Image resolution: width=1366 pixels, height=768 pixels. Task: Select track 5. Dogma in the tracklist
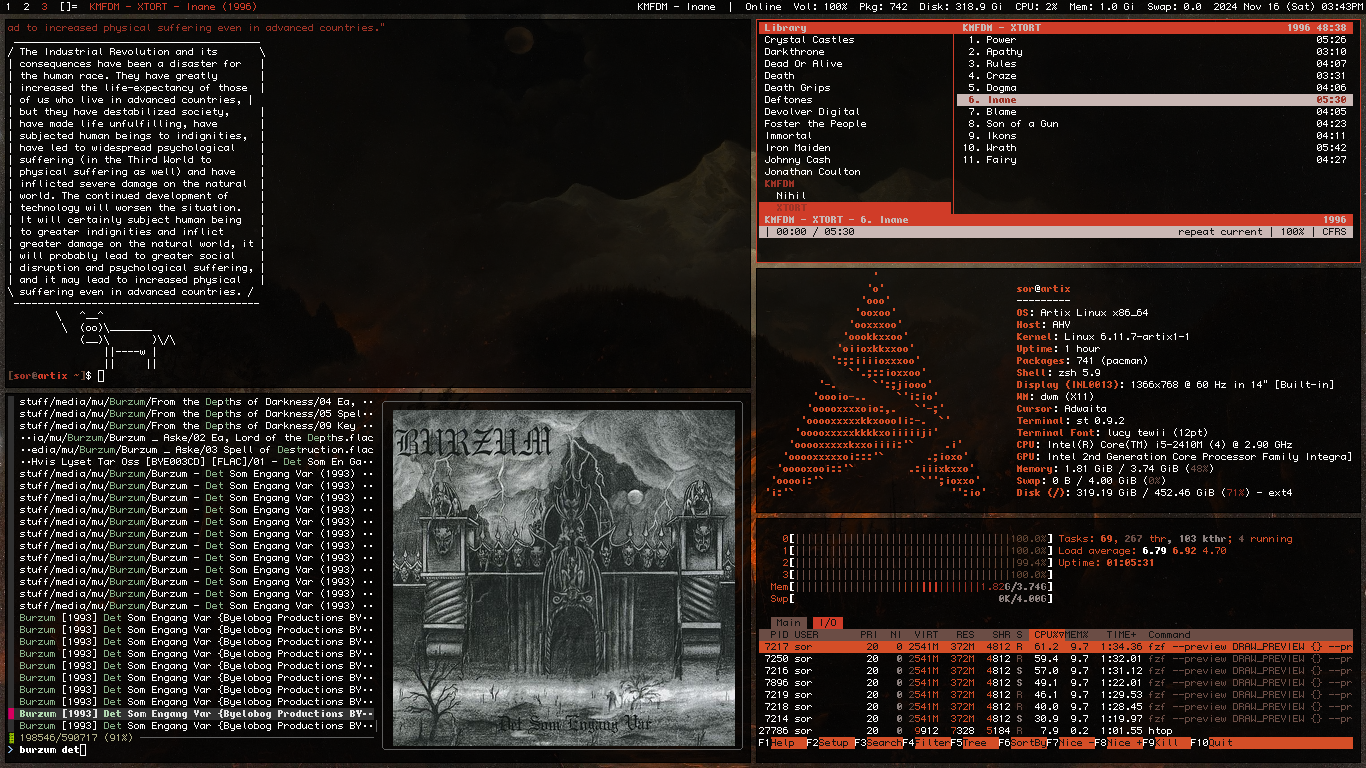tap(1154, 88)
